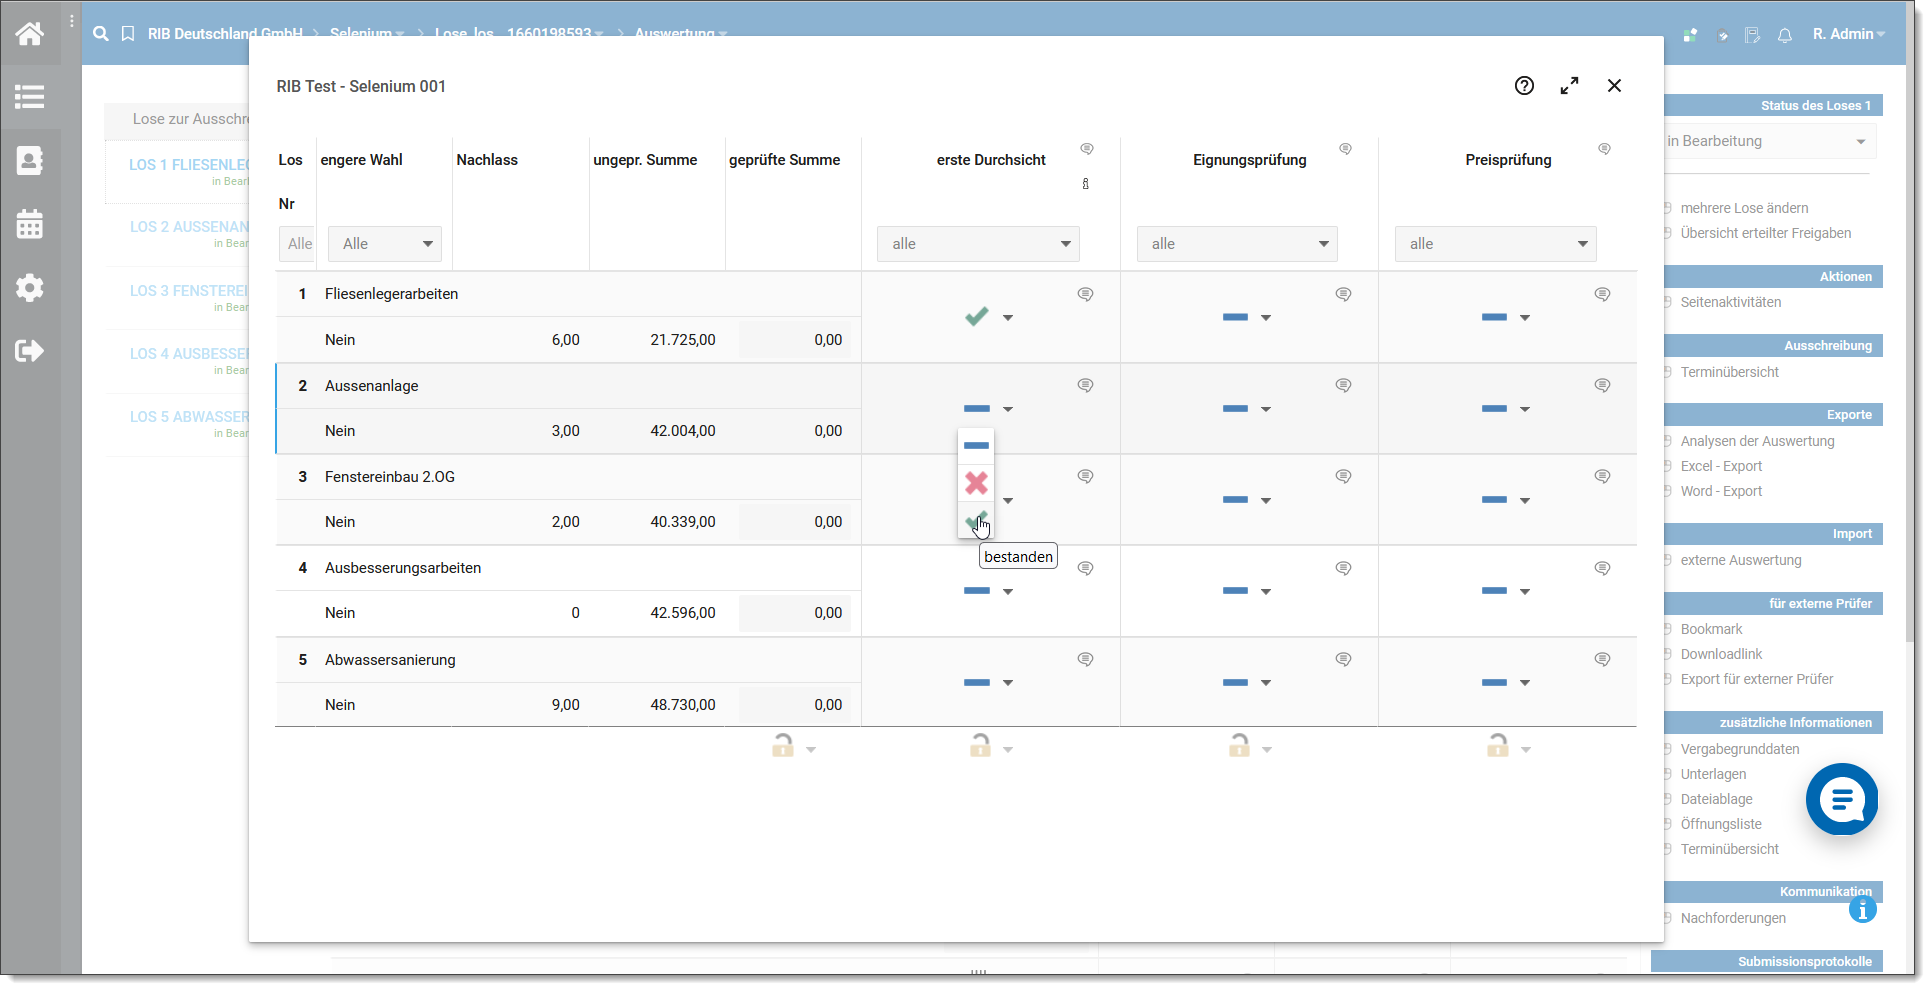Click the Los Nr 'Alle' filter field

click(298, 244)
